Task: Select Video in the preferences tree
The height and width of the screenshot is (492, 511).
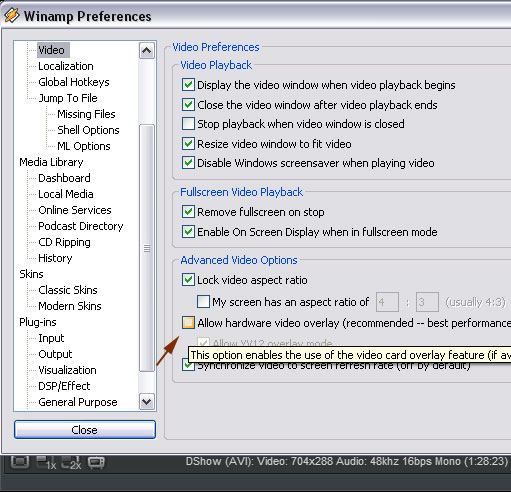Action: [x=53, y=50]
